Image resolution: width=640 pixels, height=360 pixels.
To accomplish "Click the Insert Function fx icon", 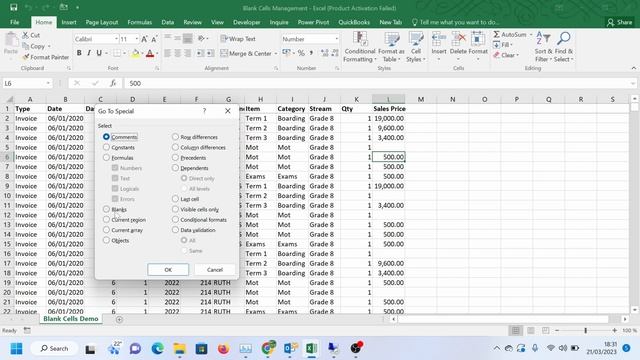I will point(113,83).
